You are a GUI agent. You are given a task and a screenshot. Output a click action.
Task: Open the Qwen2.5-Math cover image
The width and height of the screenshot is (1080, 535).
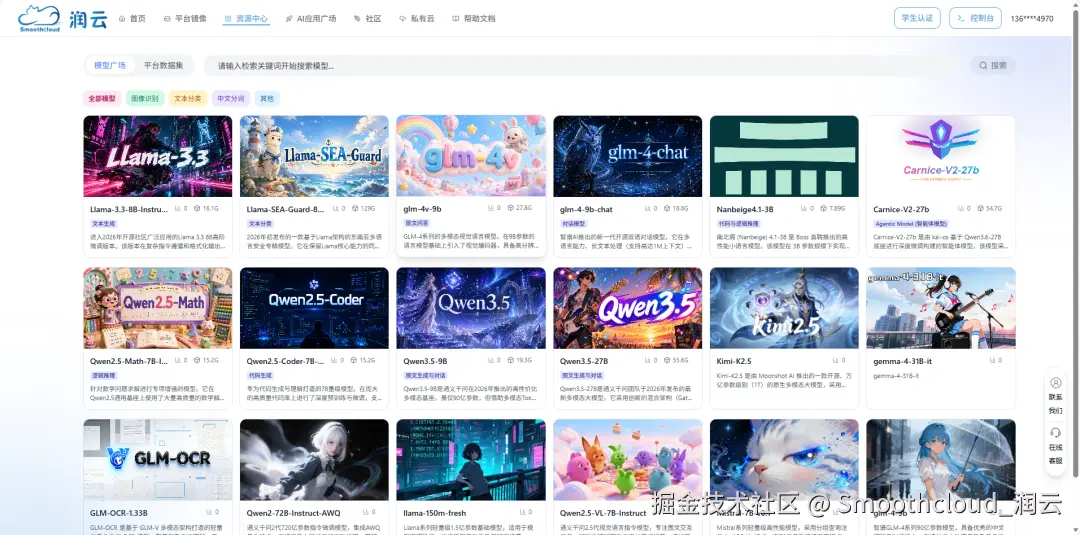158,308
